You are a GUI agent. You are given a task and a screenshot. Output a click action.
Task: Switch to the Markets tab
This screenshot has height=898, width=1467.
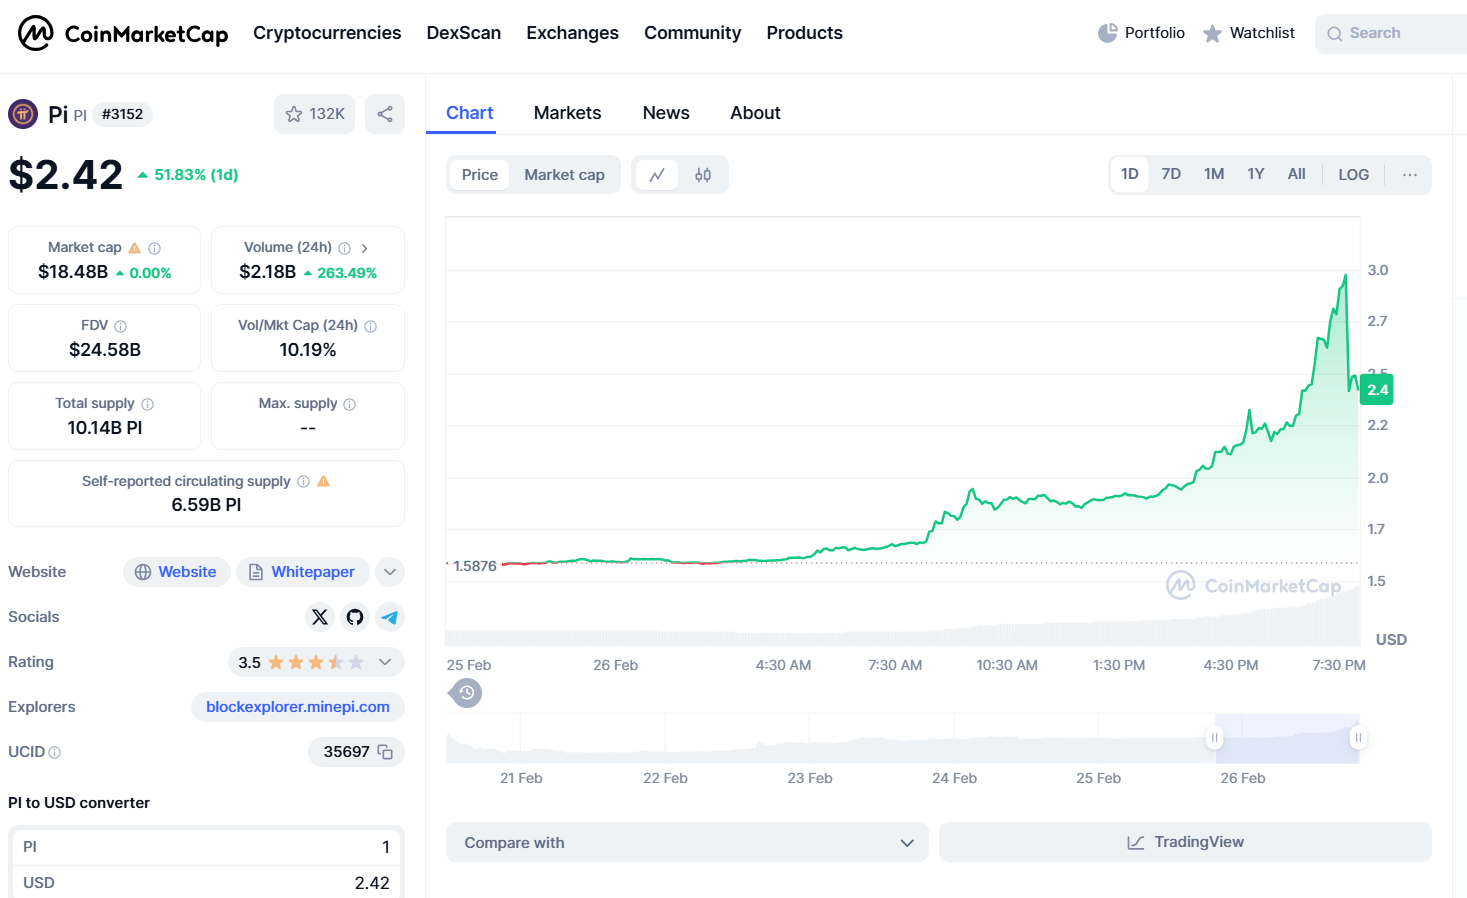click(x=568, y=113)
